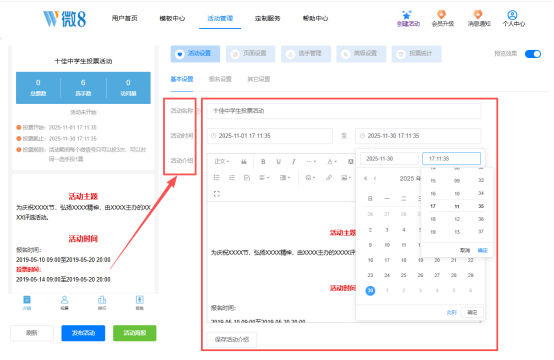The height and width of the screenshot is (360, 554).
Task: Toggle the blockquote icon in editor toolbar
Action: coord(244,161)
